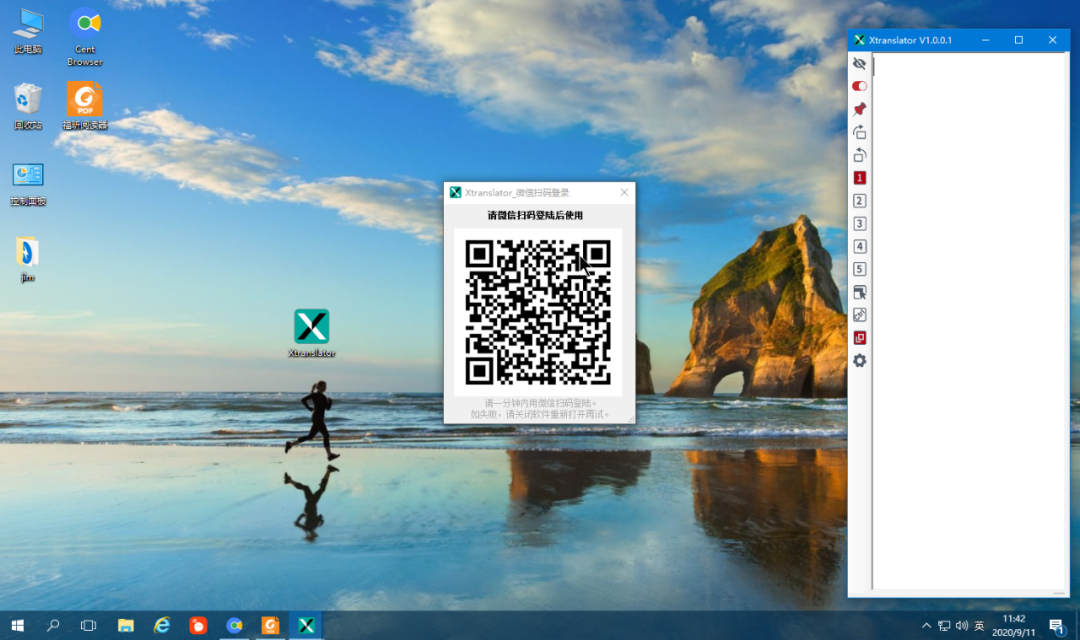Click the network icon in system tray
The height and width of the screenshot is (640, 1080).
944,626
